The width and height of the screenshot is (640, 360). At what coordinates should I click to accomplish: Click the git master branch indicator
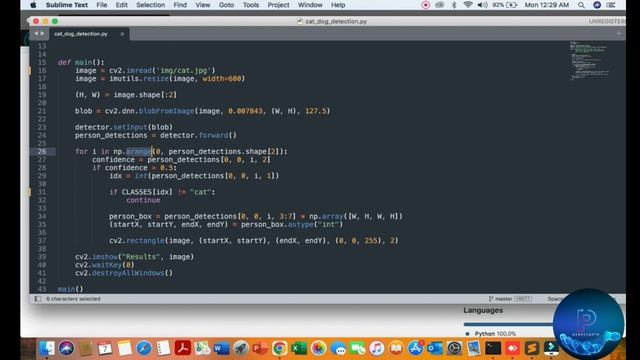pyautogui.click(x=510, y=299)
